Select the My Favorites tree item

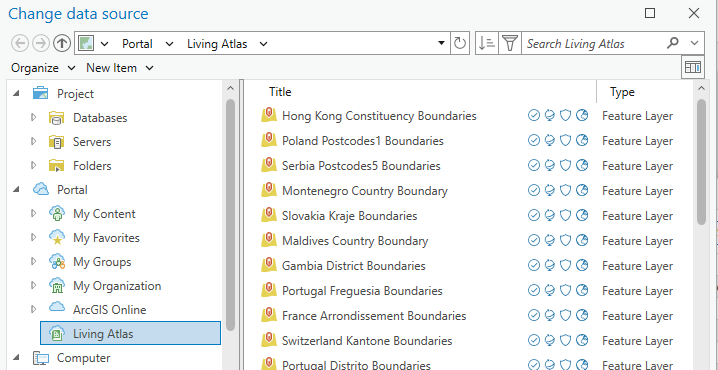(x=106, y=238)
